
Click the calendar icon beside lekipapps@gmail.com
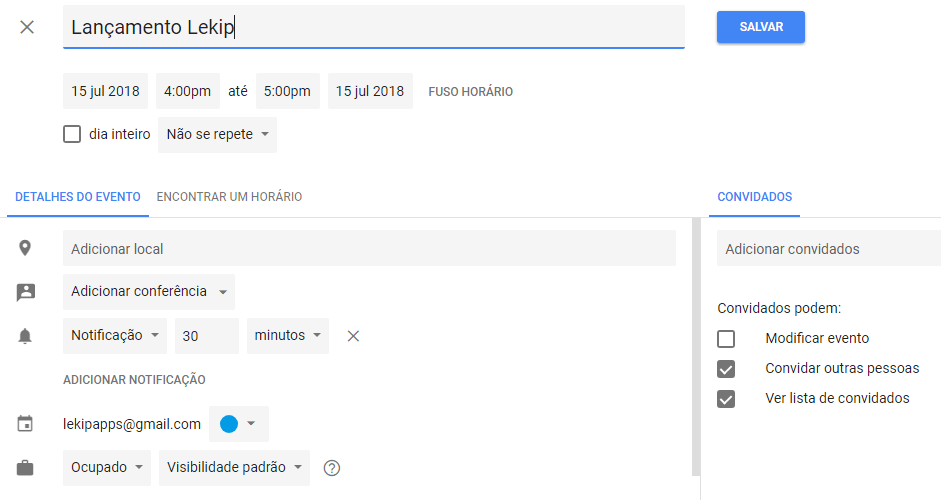point(25,424)
